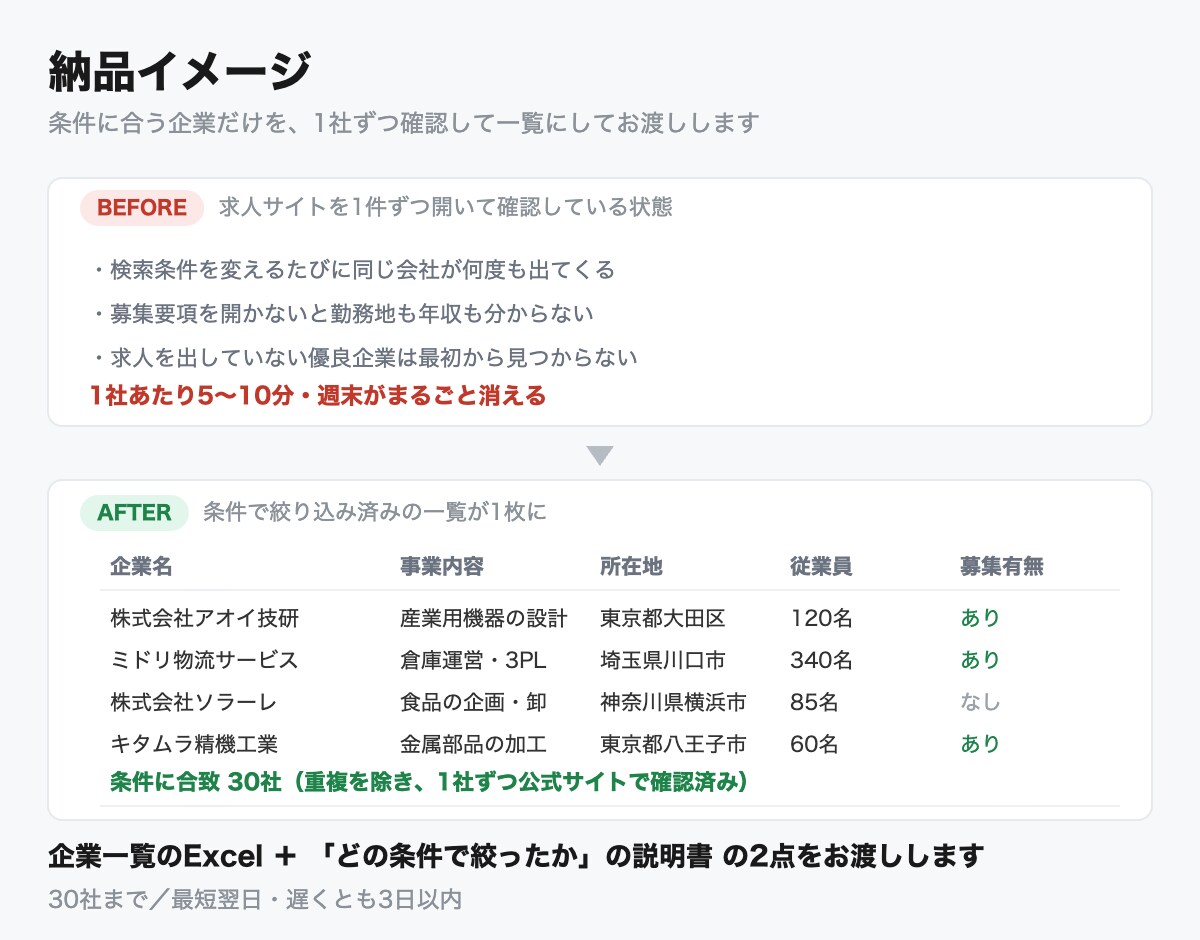Click bullet 募集要項を開かないと勤務地も年収も分からない
This screenshot has width=1200, height=940.
341,313
